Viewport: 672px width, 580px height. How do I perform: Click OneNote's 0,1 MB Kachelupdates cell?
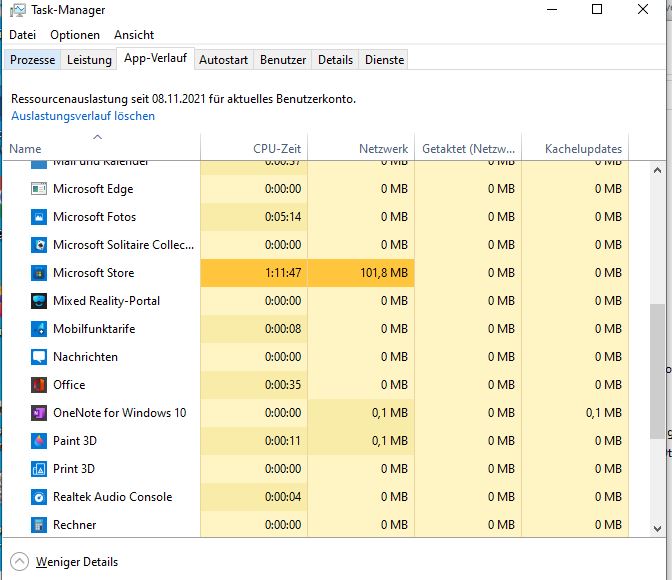tap(575, 413)
